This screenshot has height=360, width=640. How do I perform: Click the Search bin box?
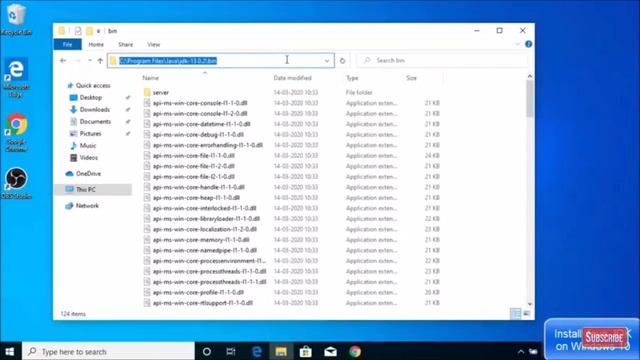click(x=443, y=60)
